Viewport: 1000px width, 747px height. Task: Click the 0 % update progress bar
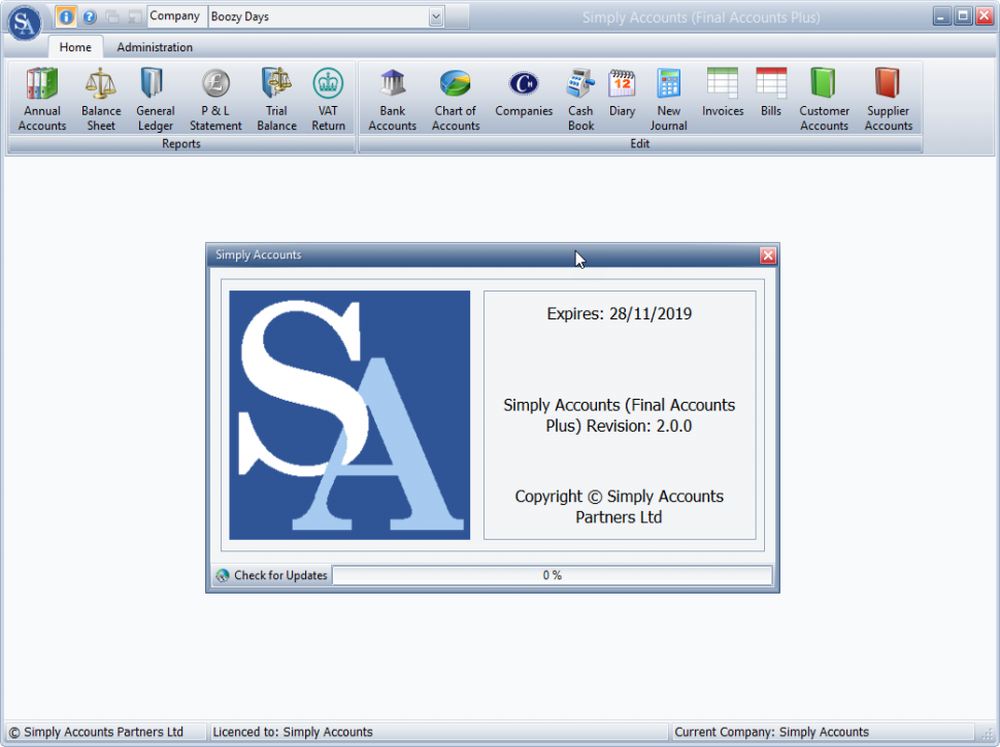coord(552,575)
